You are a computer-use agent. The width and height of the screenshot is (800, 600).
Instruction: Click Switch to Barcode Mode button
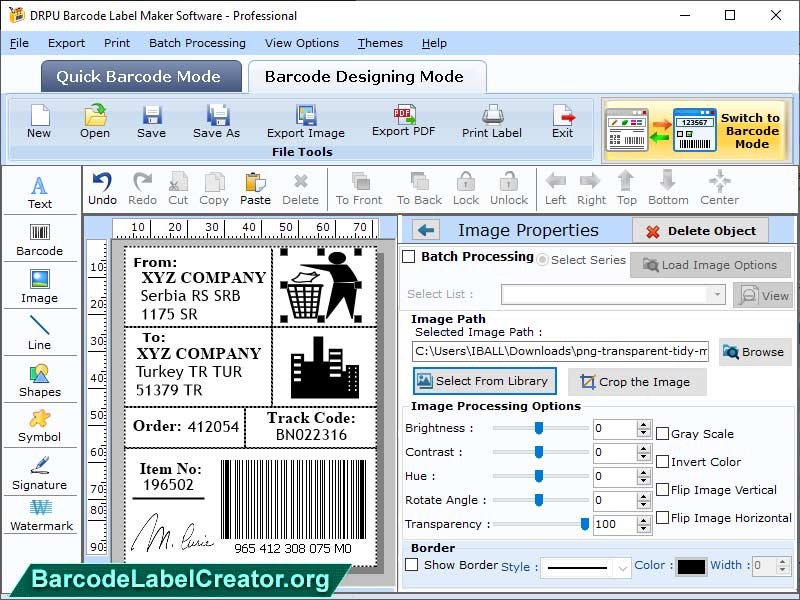click(696, 131)
